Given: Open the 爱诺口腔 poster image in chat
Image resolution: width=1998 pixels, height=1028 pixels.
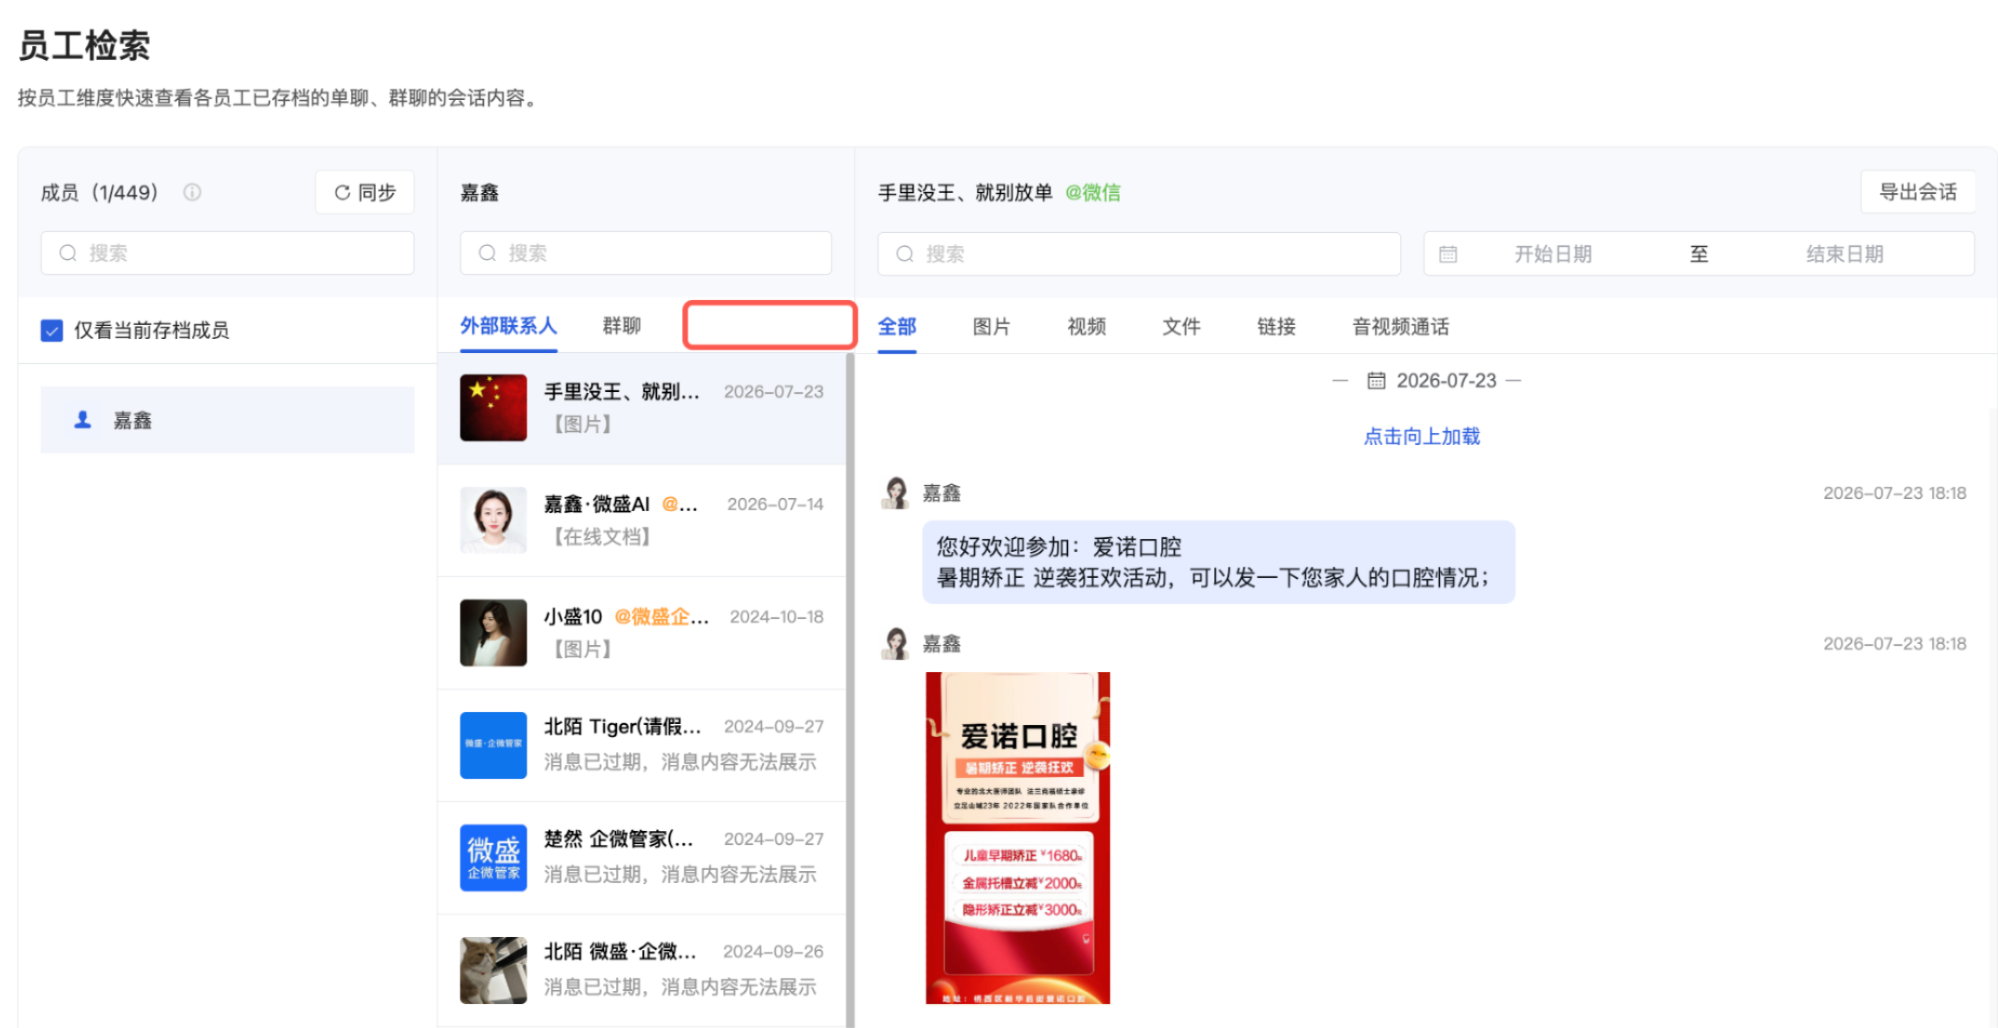Looking at the screenshot, I should click(x=1018, y=838).
